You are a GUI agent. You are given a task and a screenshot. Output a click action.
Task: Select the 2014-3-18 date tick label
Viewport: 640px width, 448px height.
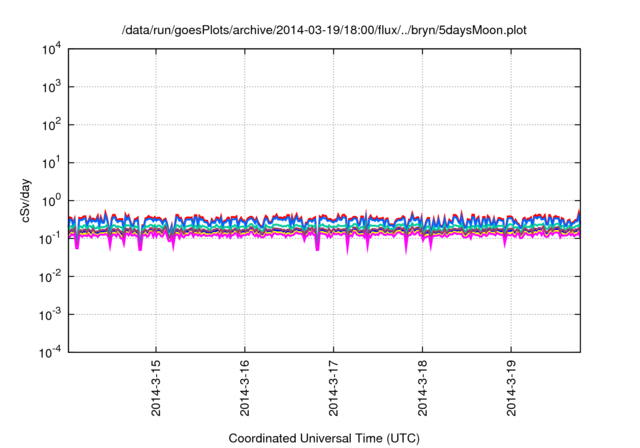[x=424, y=391]
